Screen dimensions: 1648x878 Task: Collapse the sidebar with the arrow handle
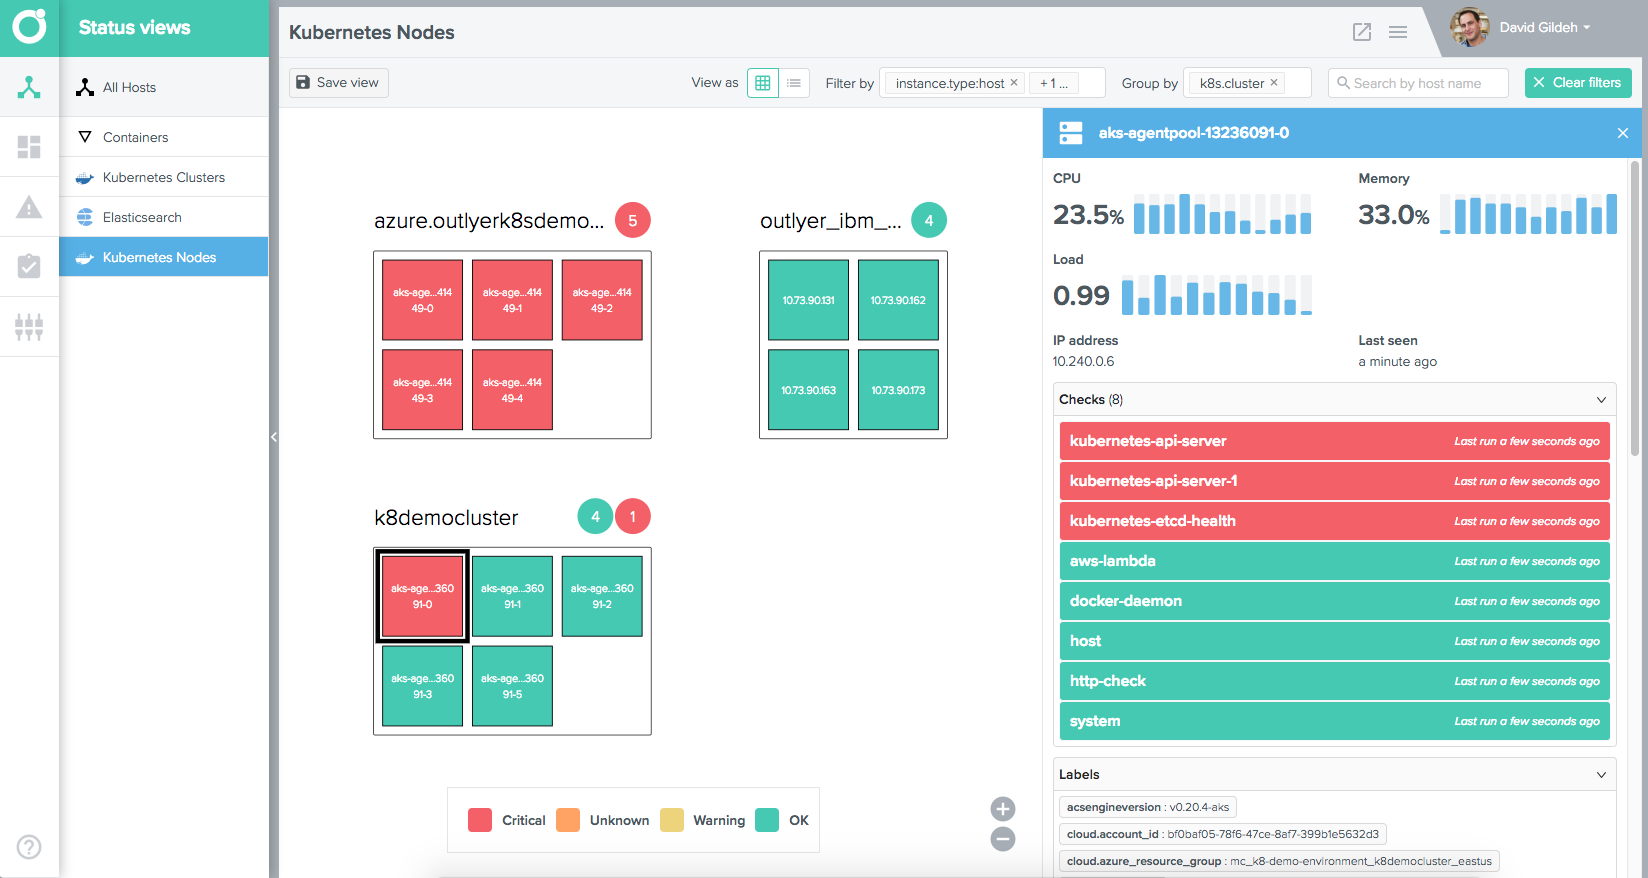[274, 437]
